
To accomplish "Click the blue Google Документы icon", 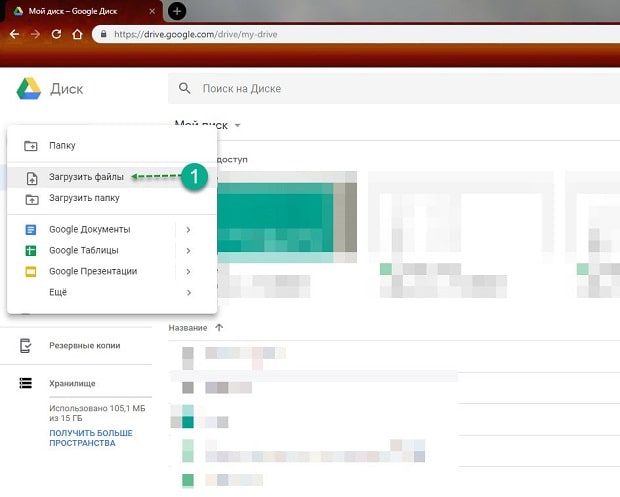I will coord(31,230).
